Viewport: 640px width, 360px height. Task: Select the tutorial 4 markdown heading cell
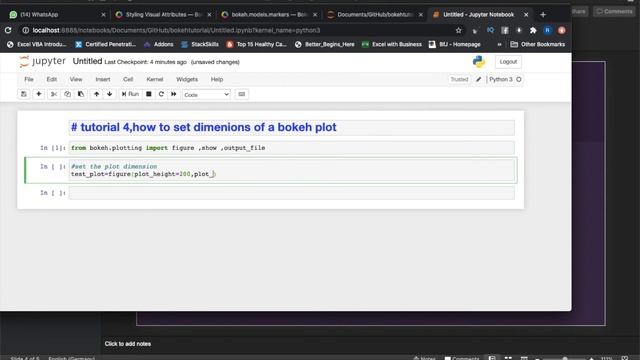(292, 127)
